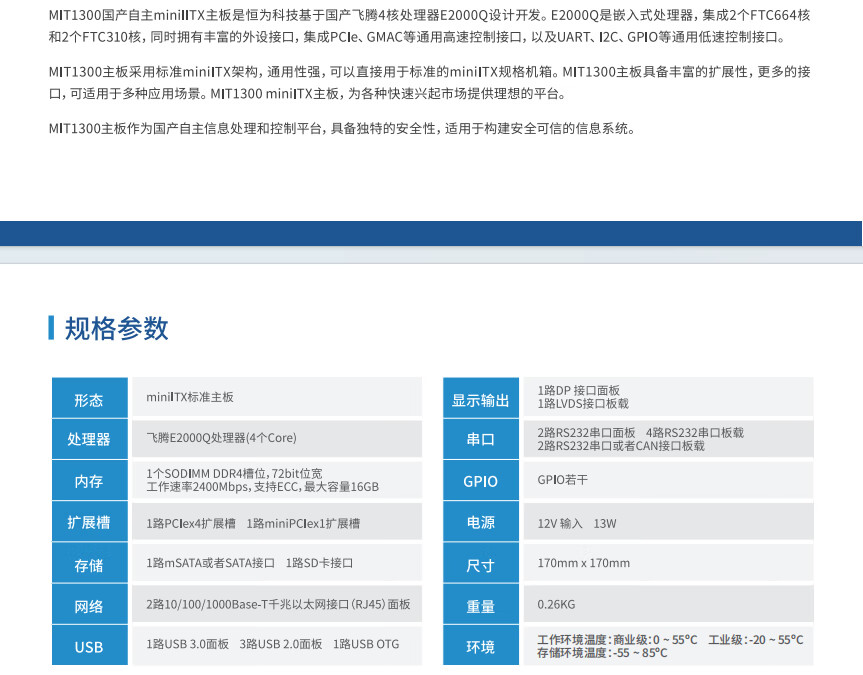Click the 1路DP 接口面板 text
The image size is (863, 675).
[578, 390]
